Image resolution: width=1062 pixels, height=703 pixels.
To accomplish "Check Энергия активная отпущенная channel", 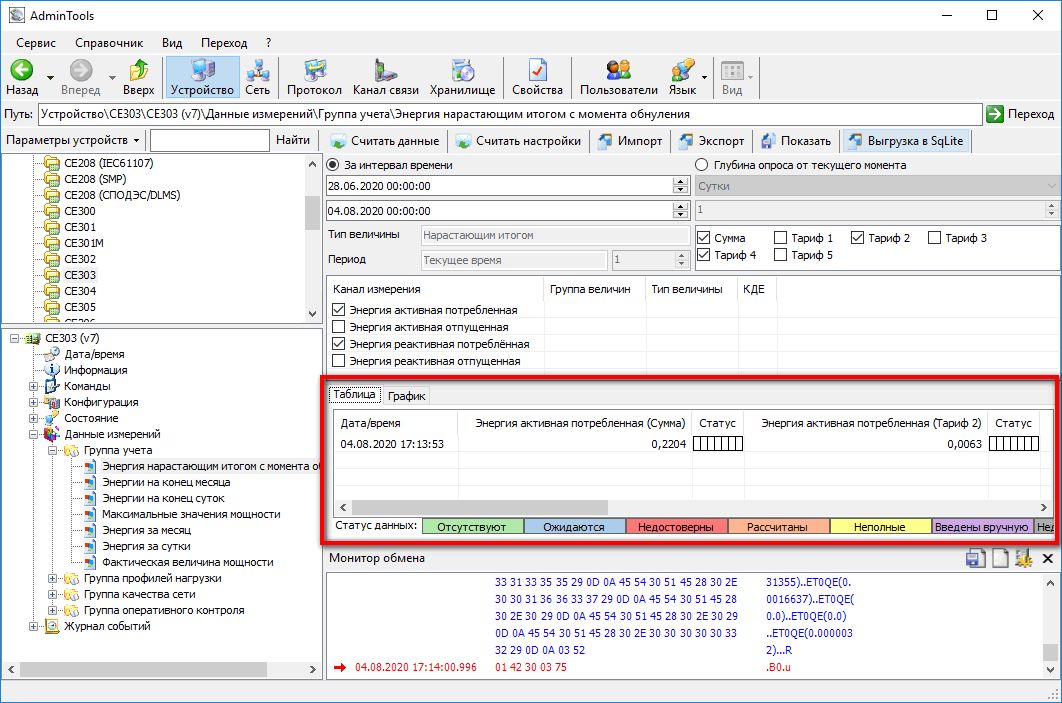I will point(338,327).
